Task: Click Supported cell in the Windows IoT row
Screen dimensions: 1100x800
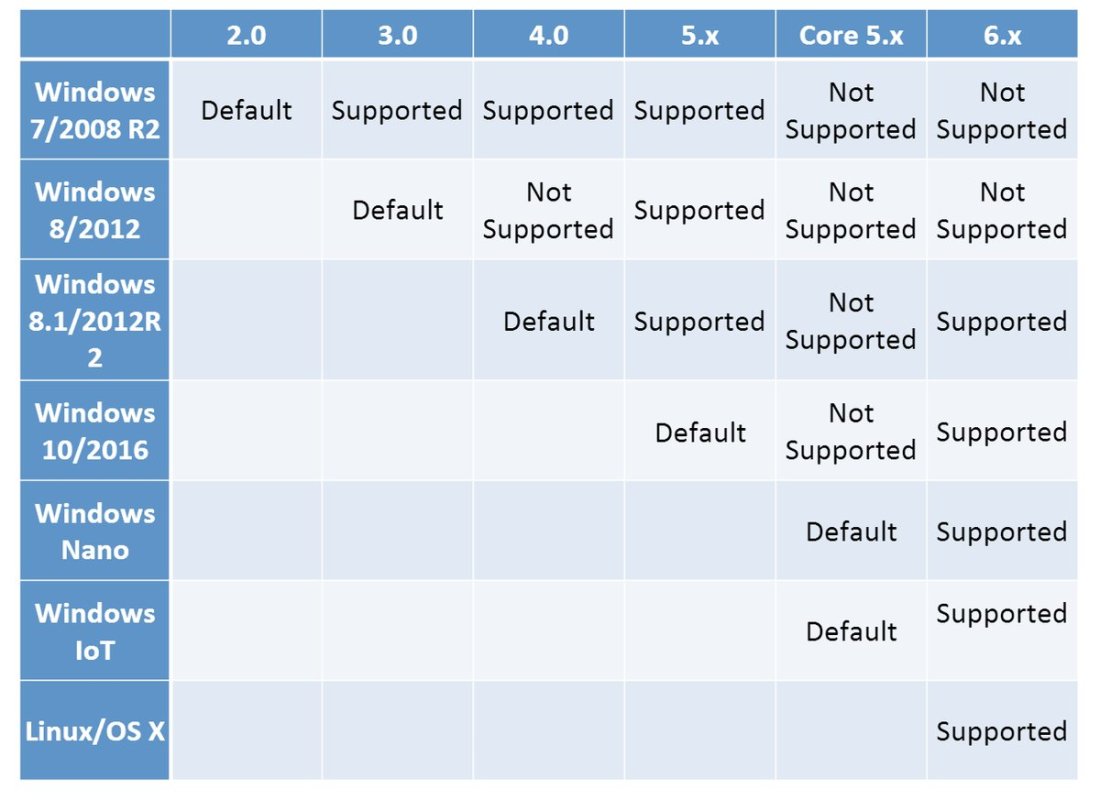Action: click(x=1002, y=613)
